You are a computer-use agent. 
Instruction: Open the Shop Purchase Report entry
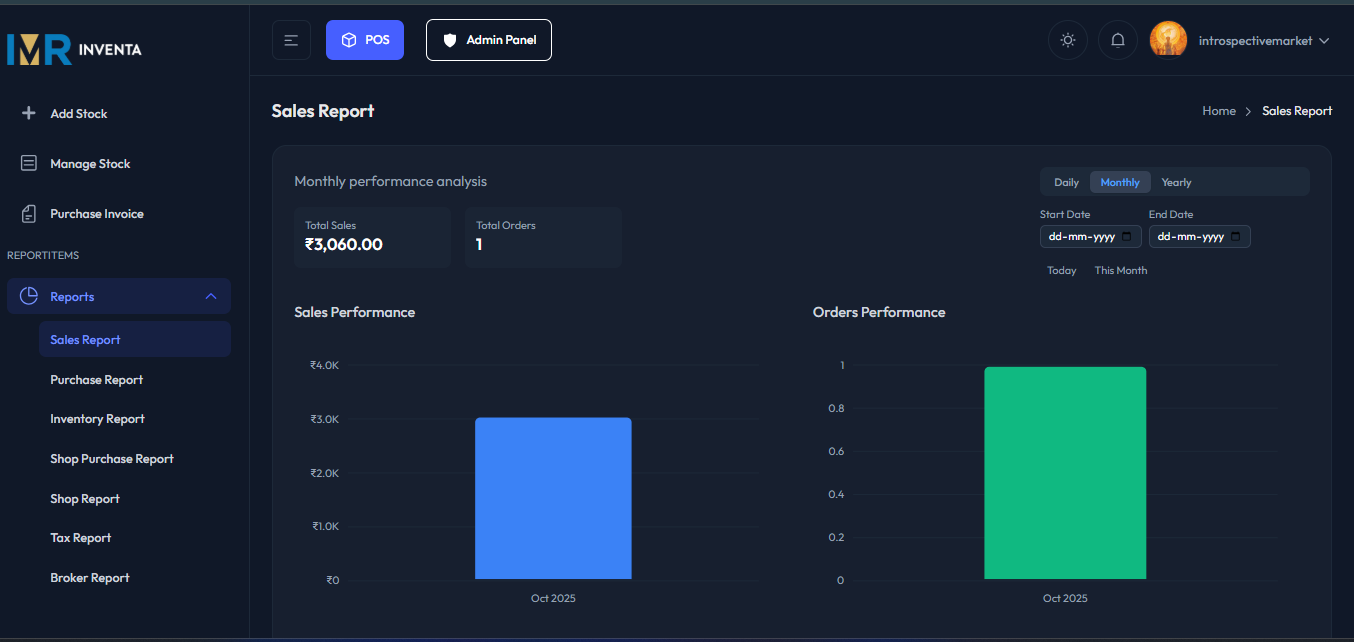(x=111, y=458)
